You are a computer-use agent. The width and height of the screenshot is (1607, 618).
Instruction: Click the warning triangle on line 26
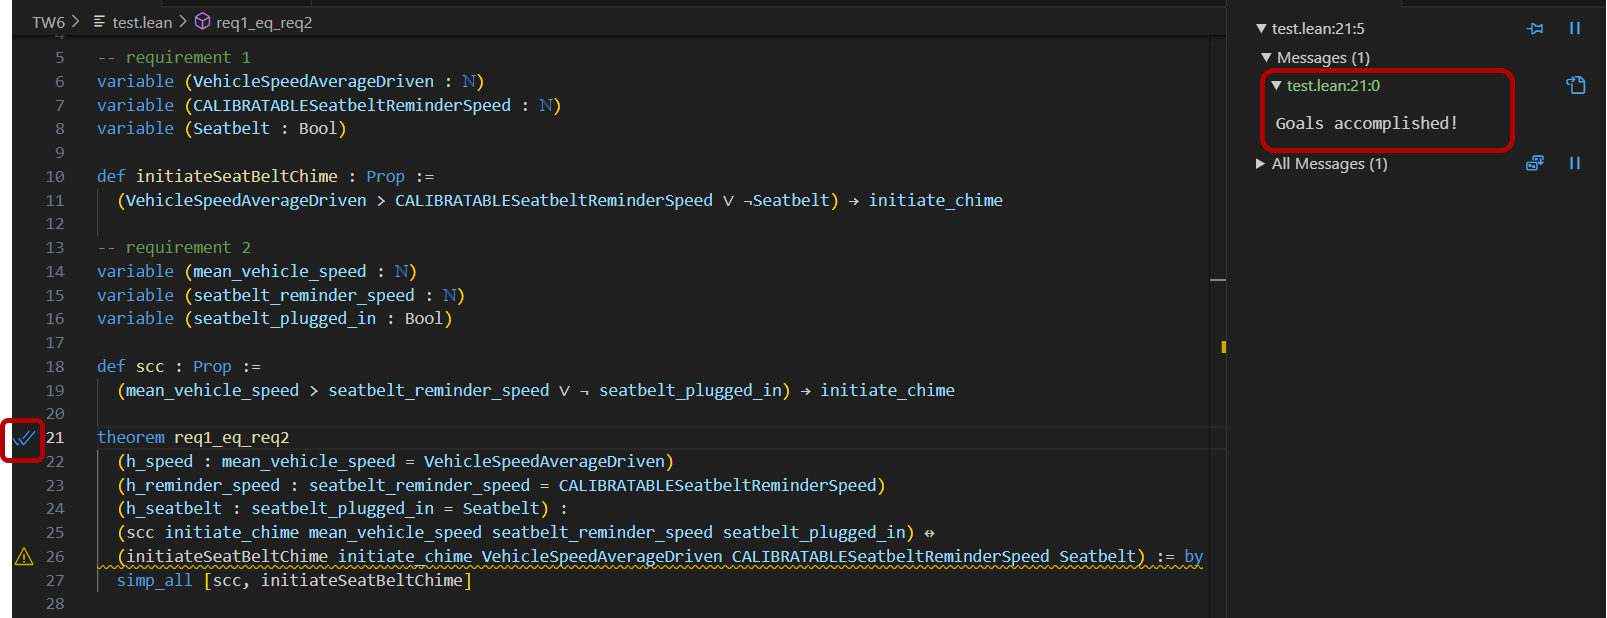(24, 557)
